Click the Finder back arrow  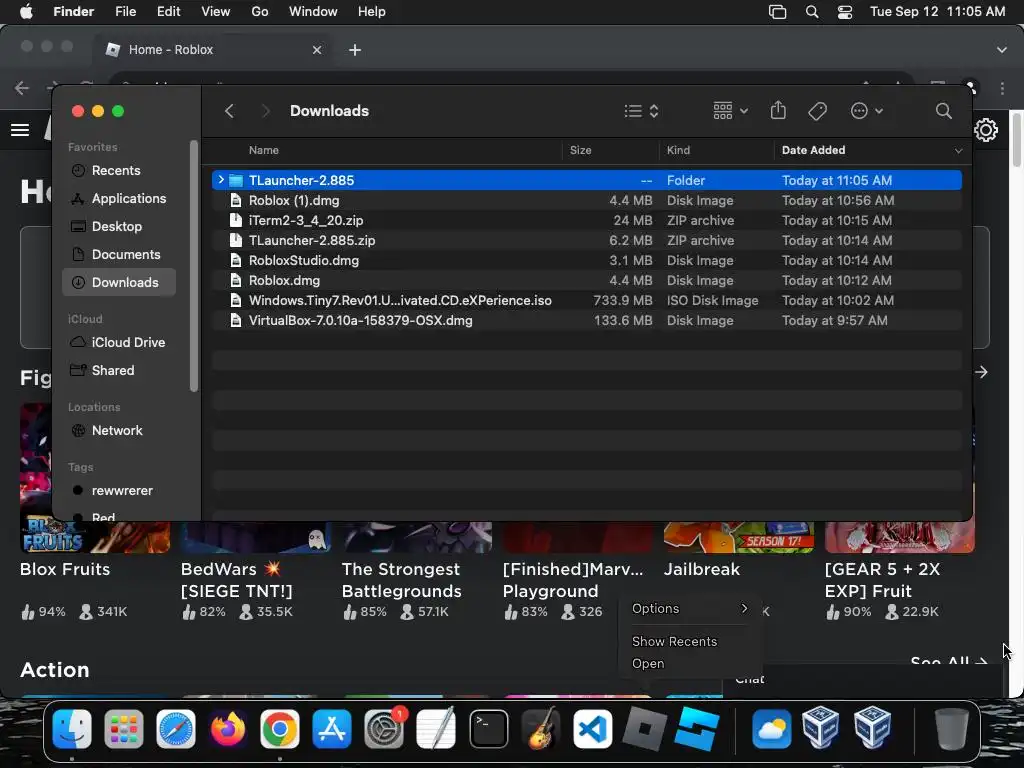(229, 111)
